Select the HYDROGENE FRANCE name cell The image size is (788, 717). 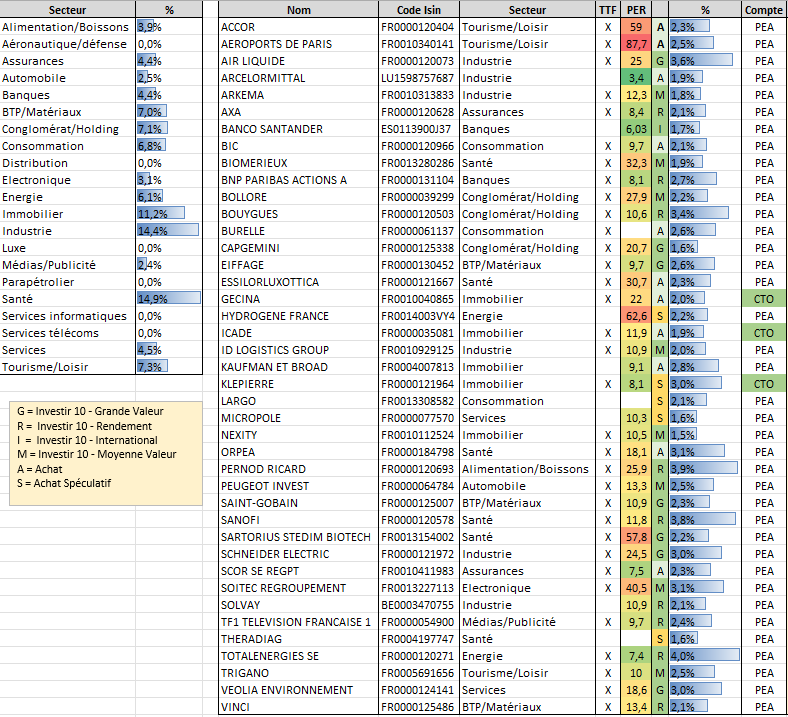tap(299, 316)
